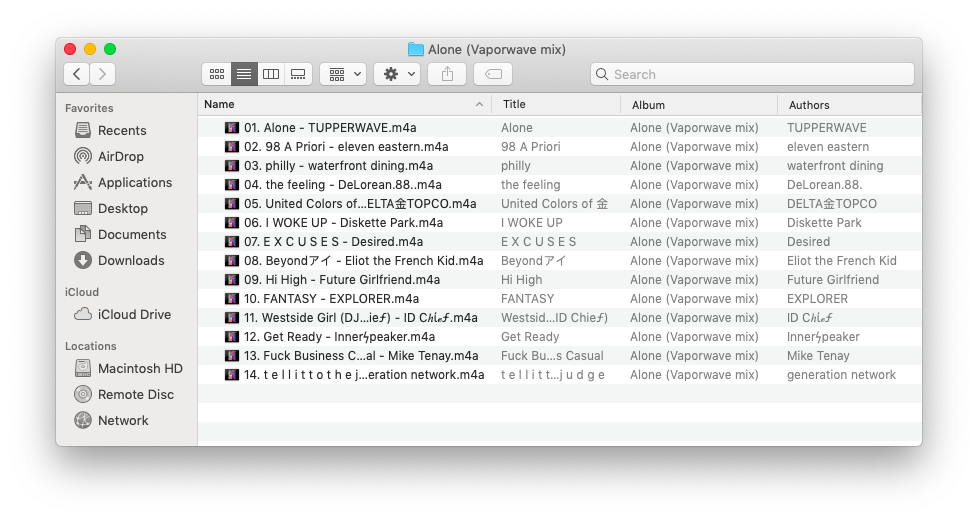Select file 14. tell it to the judge
The width and height of the screenshot is (978, 520).
point(364,375)
